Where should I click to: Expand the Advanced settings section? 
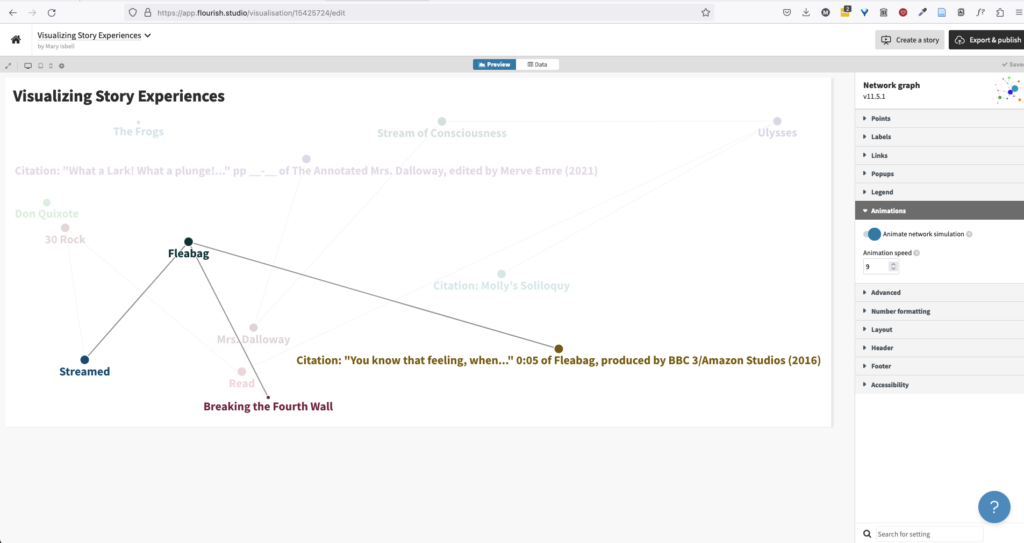tap(939, 293)
